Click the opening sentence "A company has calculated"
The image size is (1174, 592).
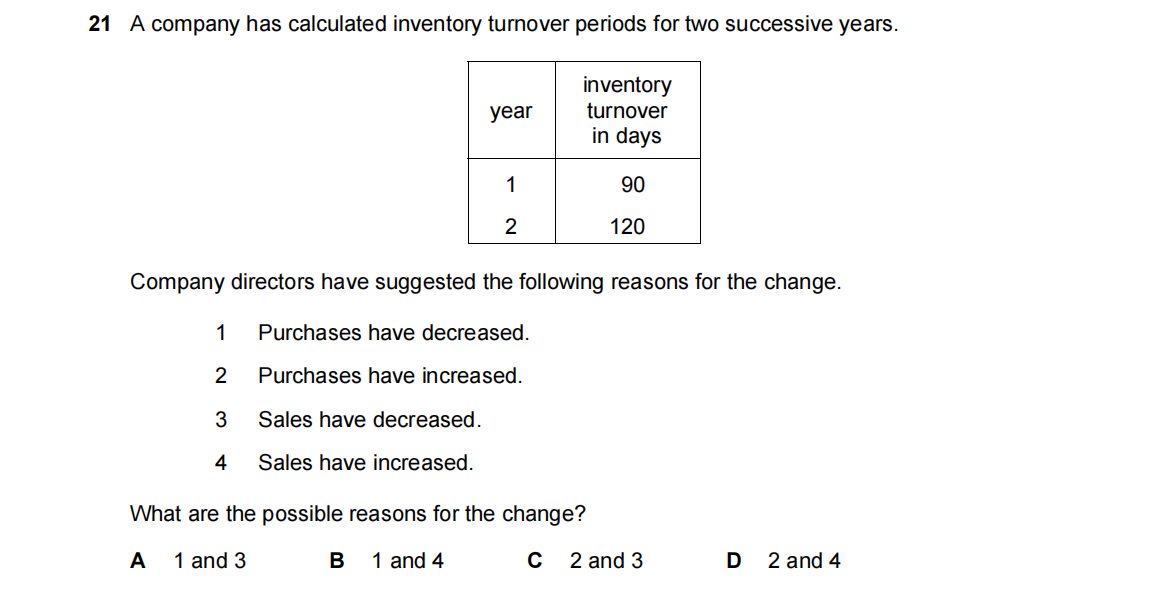pyautogui.click(x=514, y=25)
